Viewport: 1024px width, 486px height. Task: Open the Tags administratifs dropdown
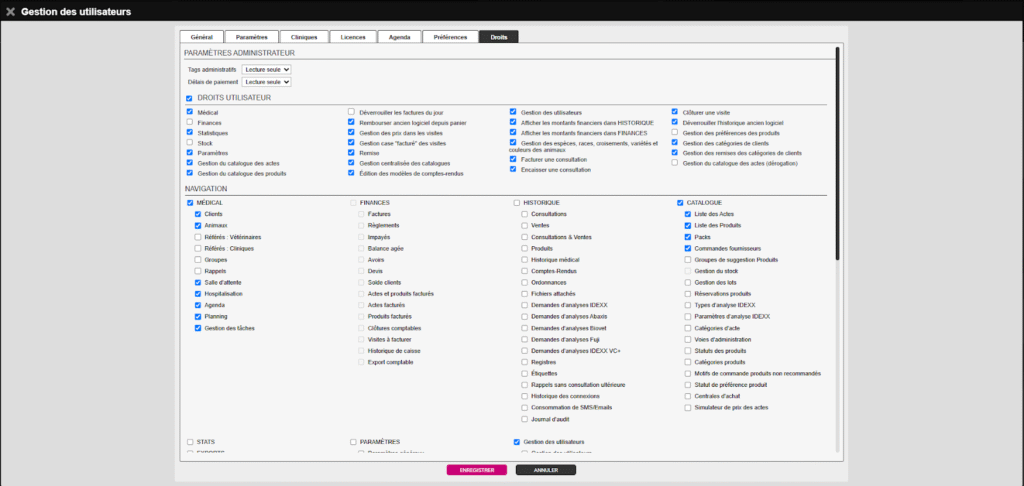266,70
